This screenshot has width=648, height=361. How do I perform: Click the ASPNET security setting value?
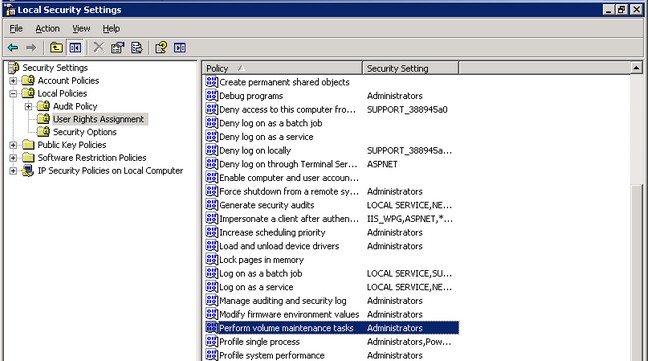(382, 164)
